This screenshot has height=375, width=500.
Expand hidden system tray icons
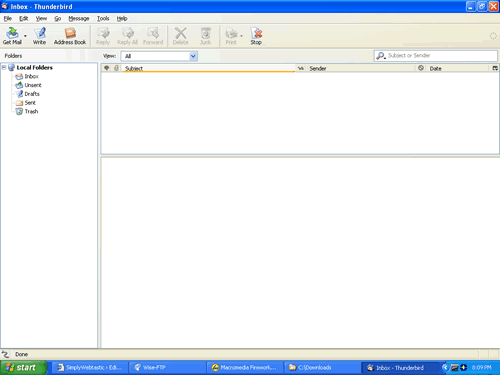[x=445, y=367]
